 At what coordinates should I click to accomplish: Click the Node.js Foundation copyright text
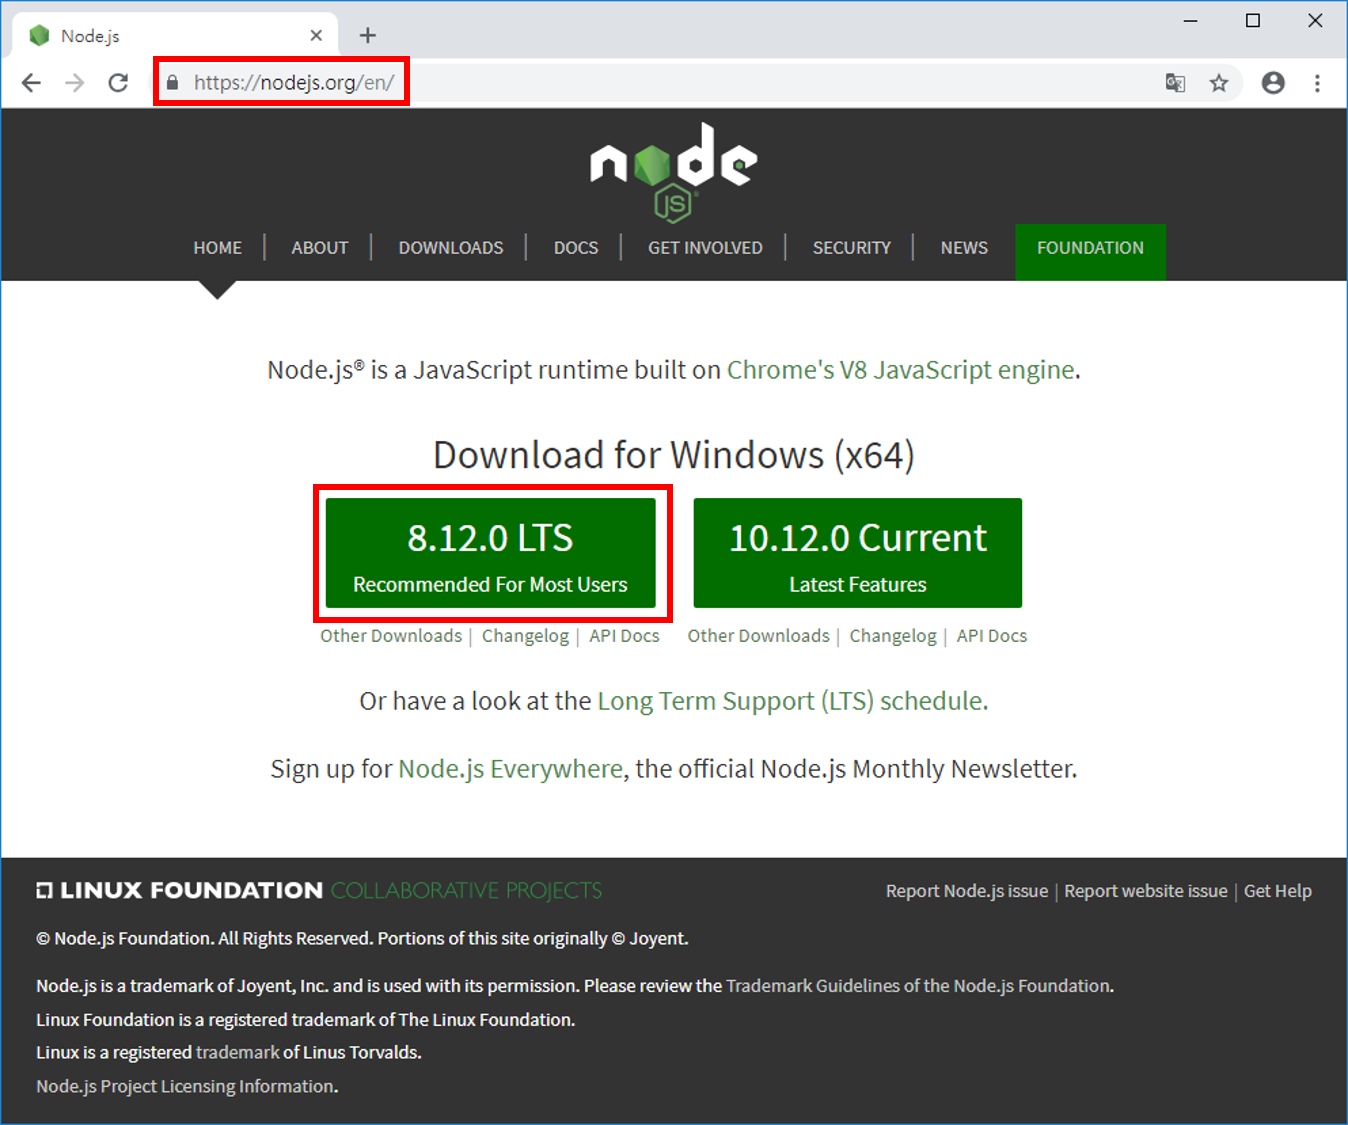(x=362, y=938)
